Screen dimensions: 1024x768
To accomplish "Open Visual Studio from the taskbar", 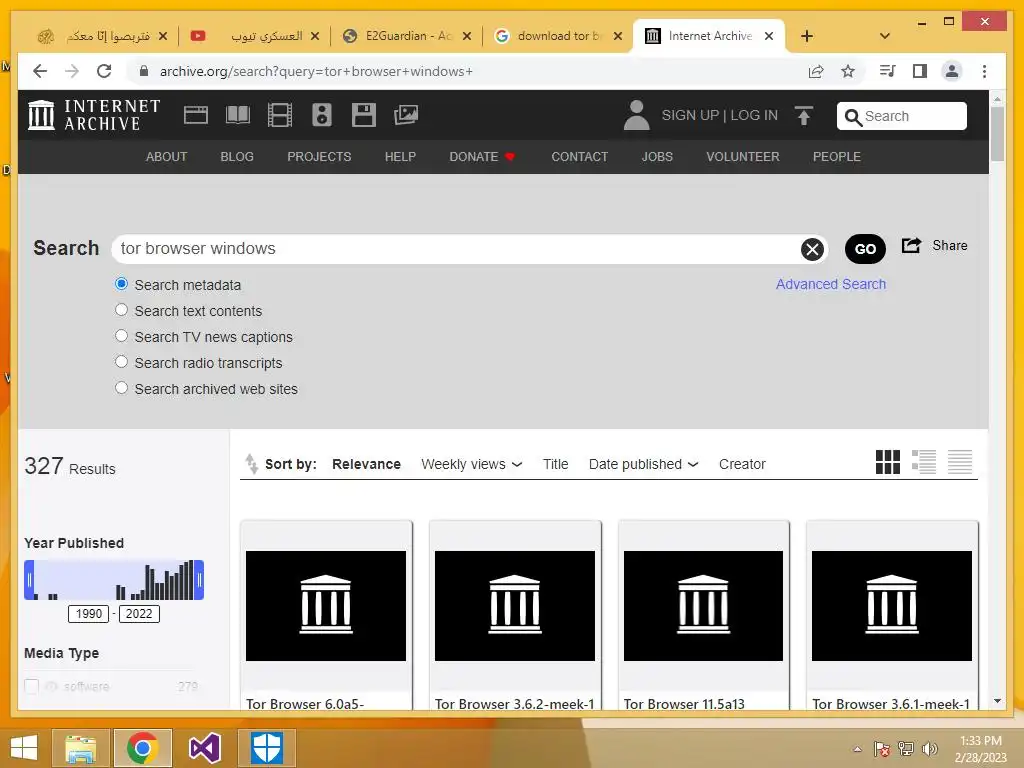I will coord(205,748).
